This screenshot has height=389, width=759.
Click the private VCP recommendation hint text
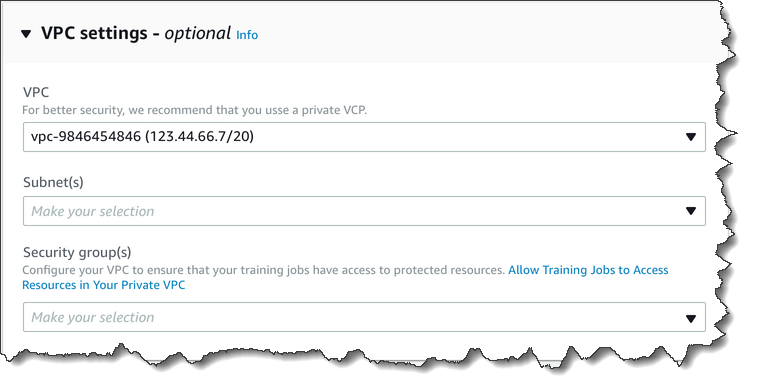(x=195, y=110)
